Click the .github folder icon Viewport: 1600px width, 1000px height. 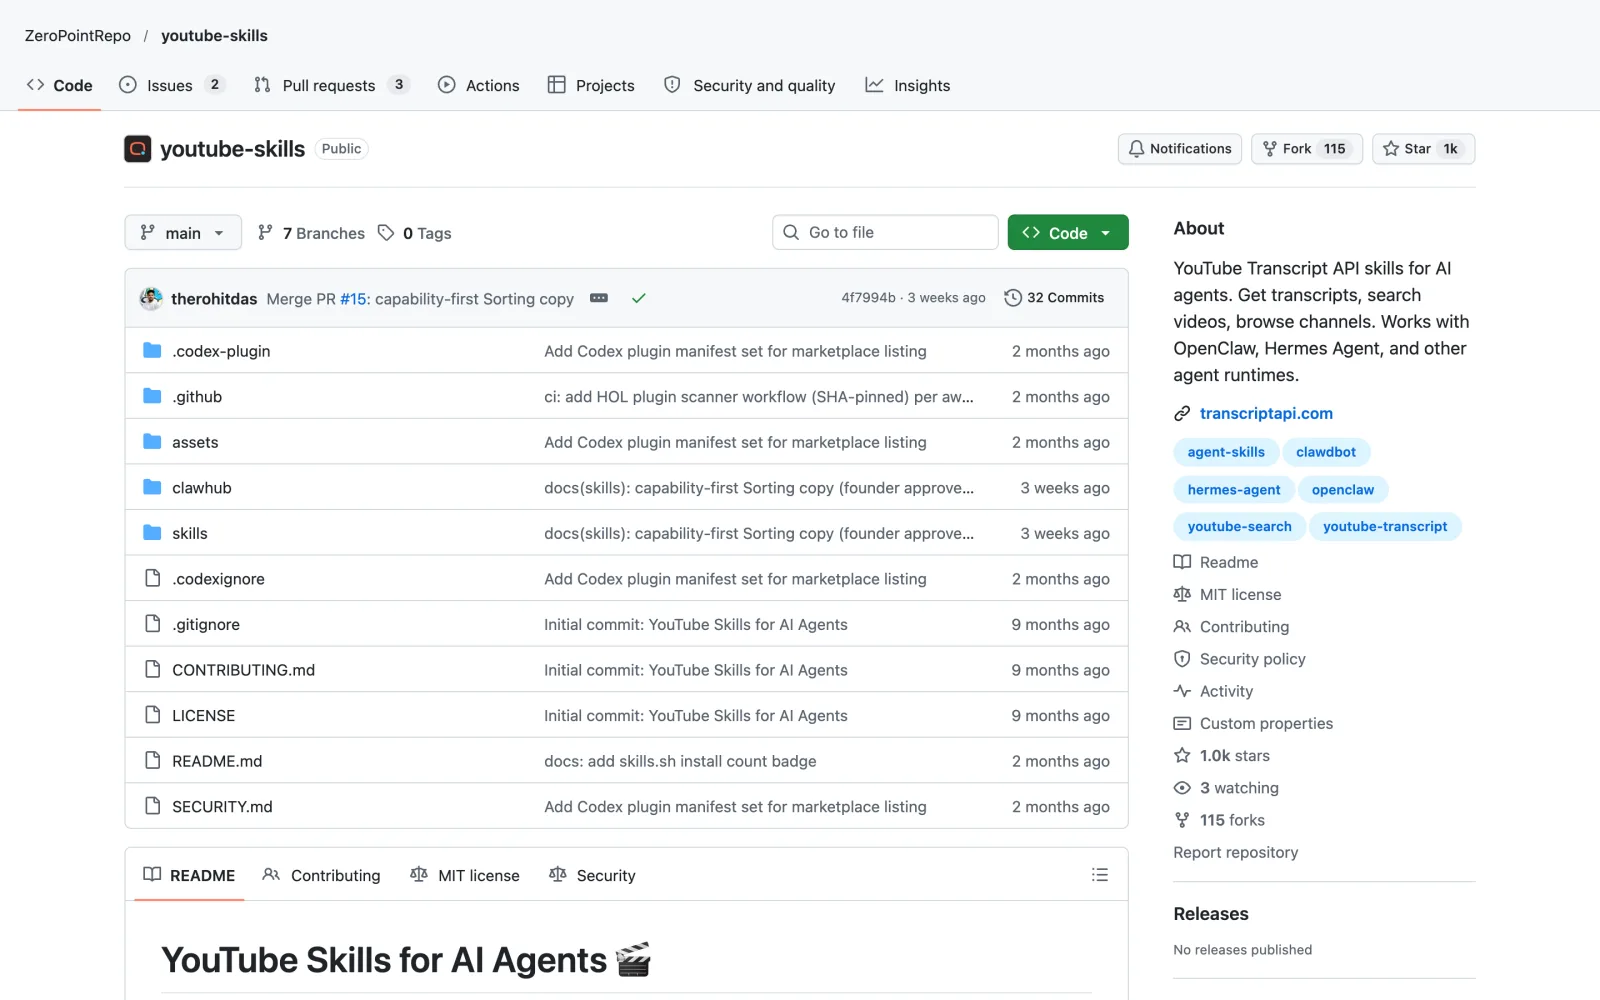(152, 396)
